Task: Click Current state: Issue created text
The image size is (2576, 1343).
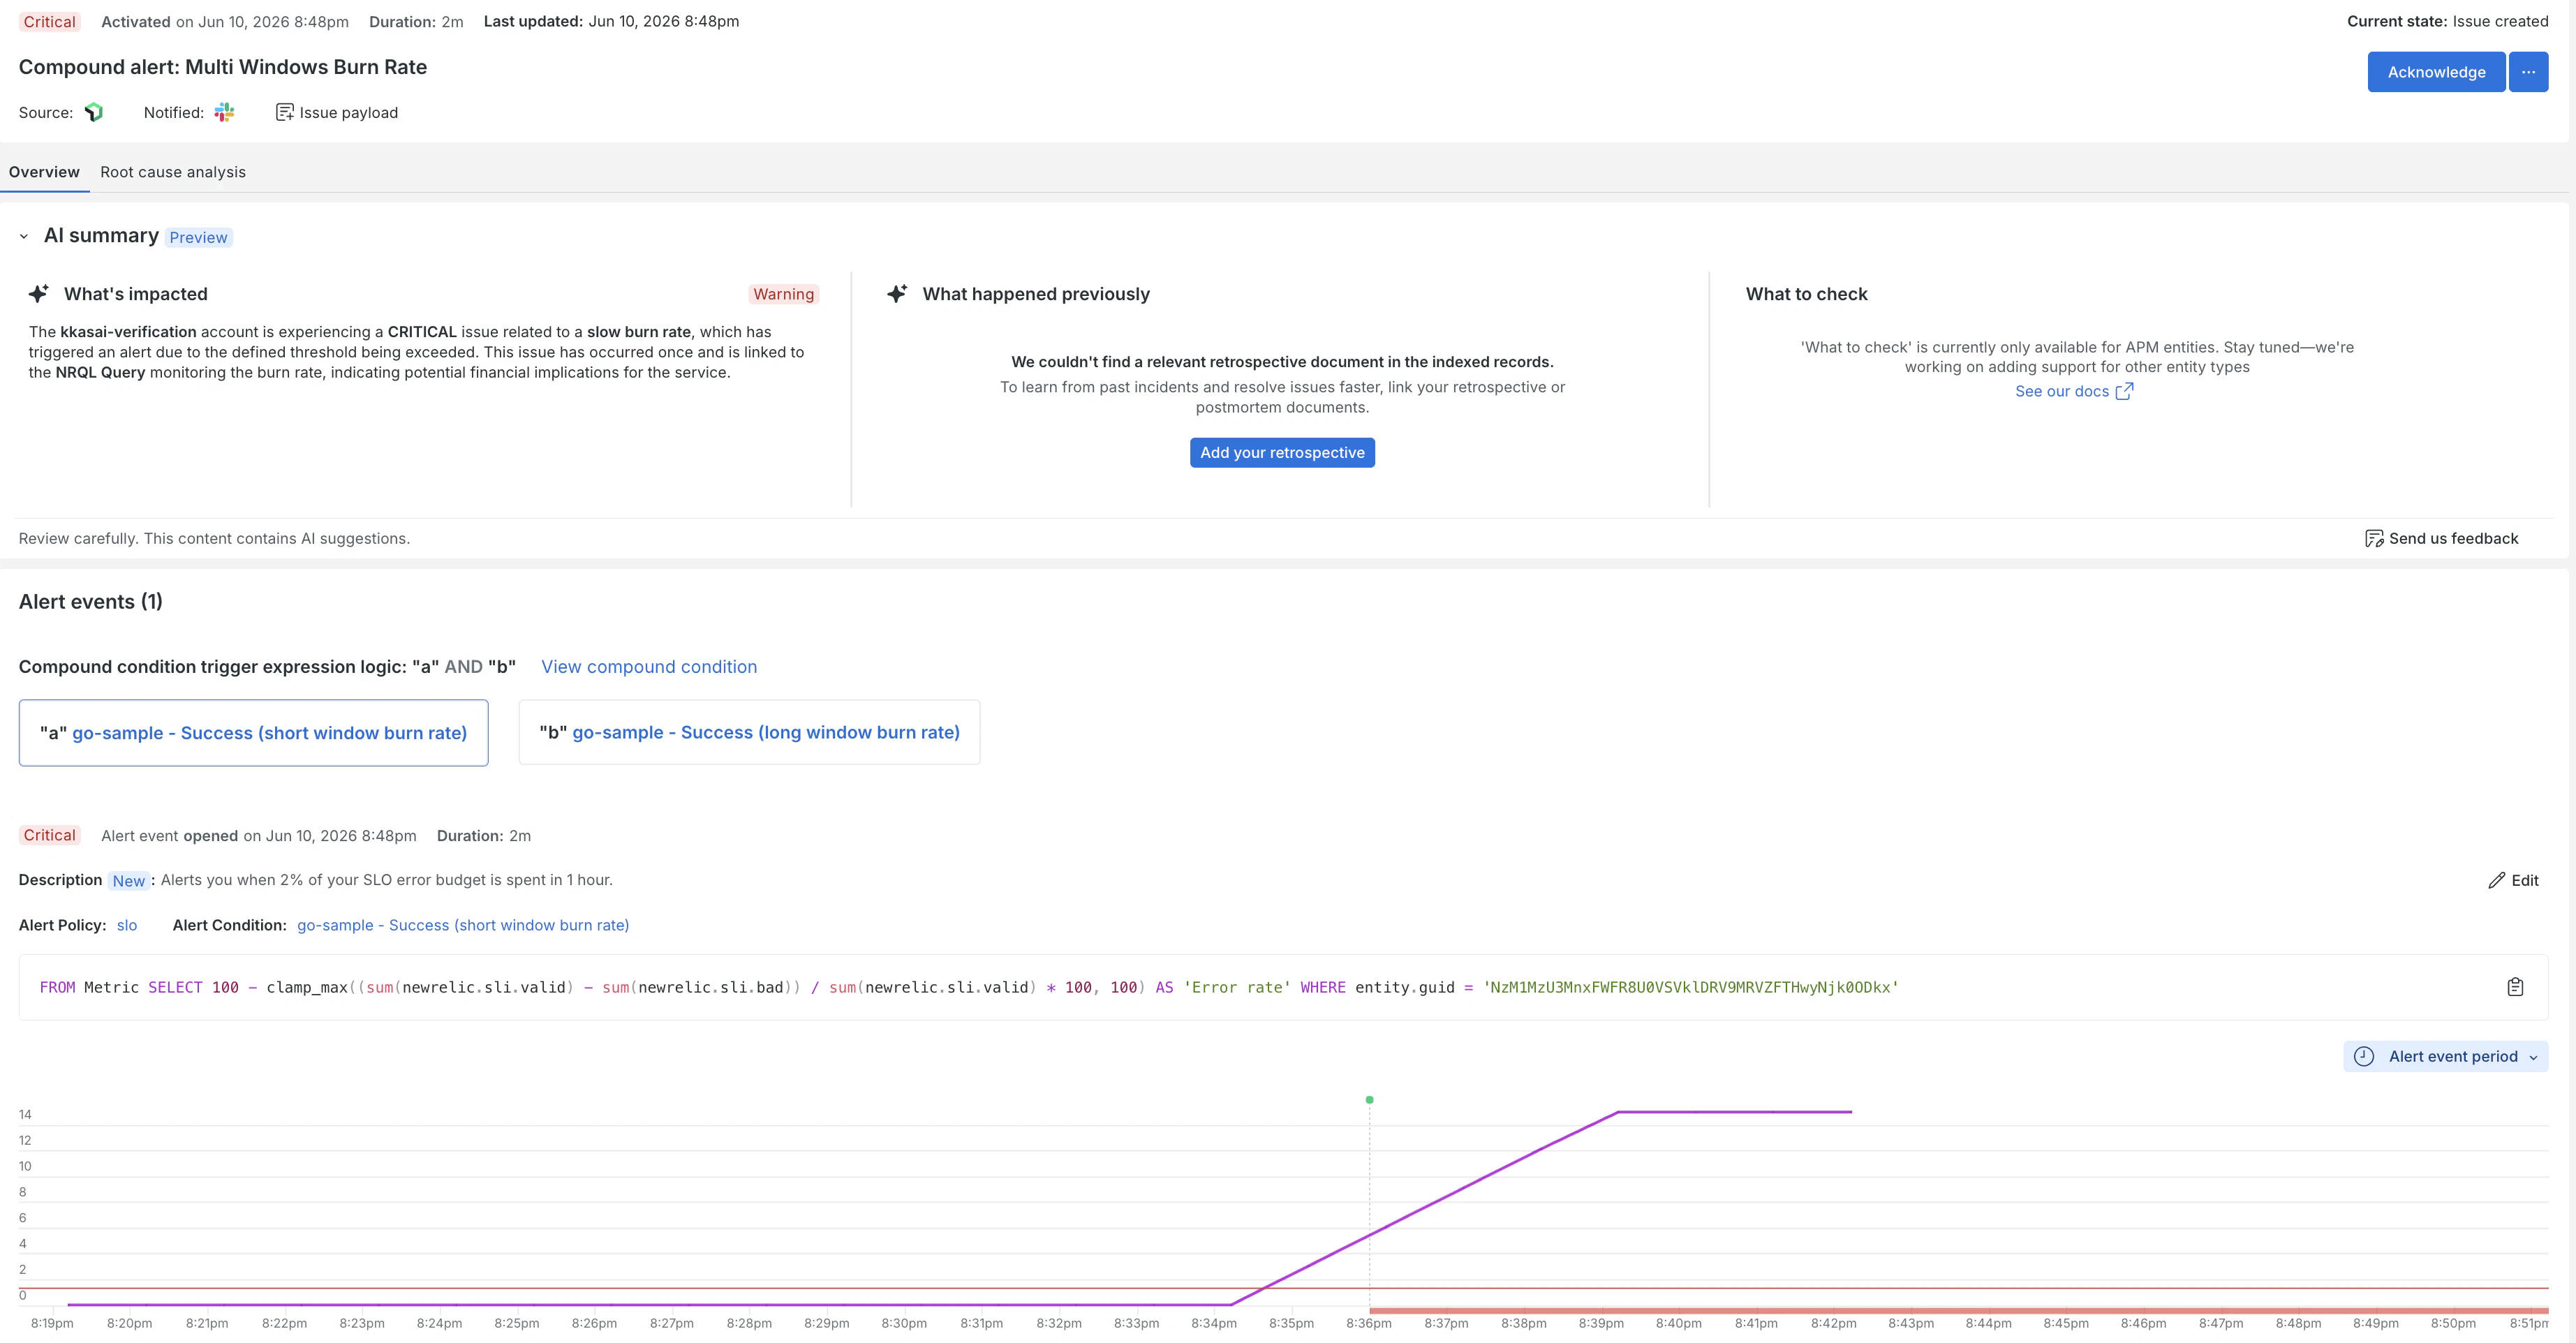Action: 2447,21
